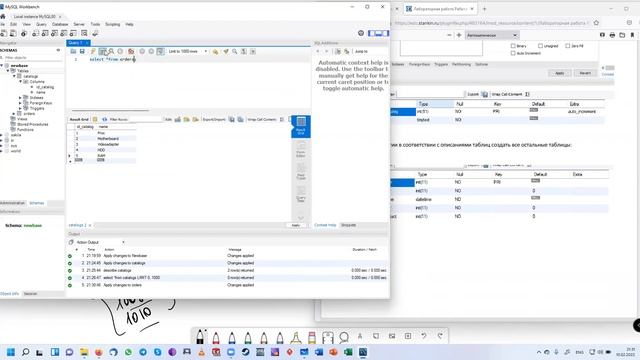This screenshot has height=360, width=640.
Task: Collapse the Columns node under catalogs
Action: [x=20, y=82]
